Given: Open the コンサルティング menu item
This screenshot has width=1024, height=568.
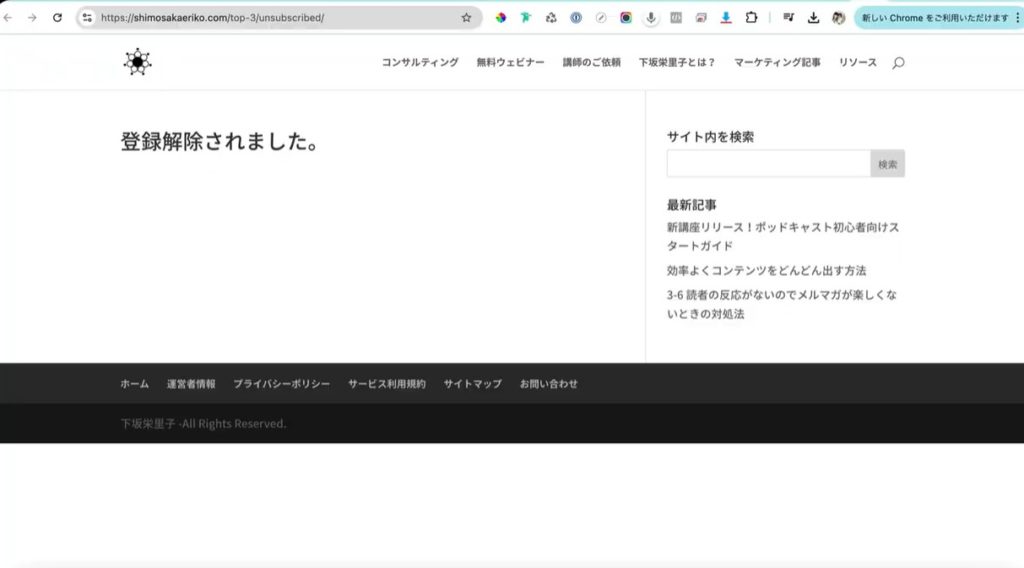Looking at the screenshot, I should coord(420,62).
